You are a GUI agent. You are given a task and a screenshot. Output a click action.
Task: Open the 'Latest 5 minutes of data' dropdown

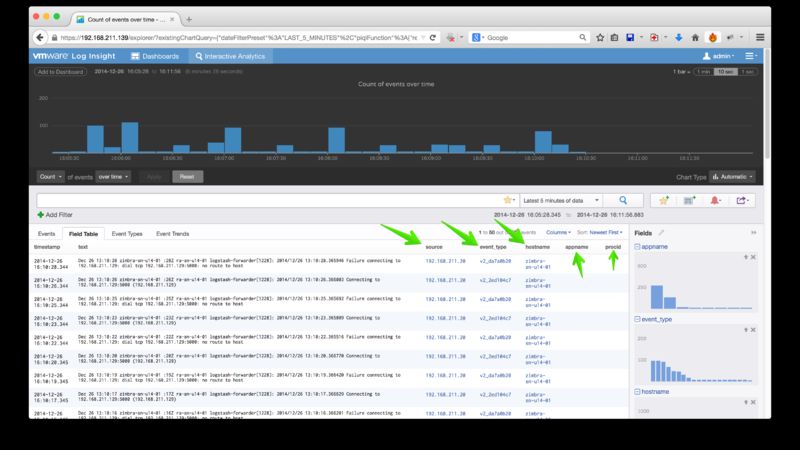pos(560,201)
